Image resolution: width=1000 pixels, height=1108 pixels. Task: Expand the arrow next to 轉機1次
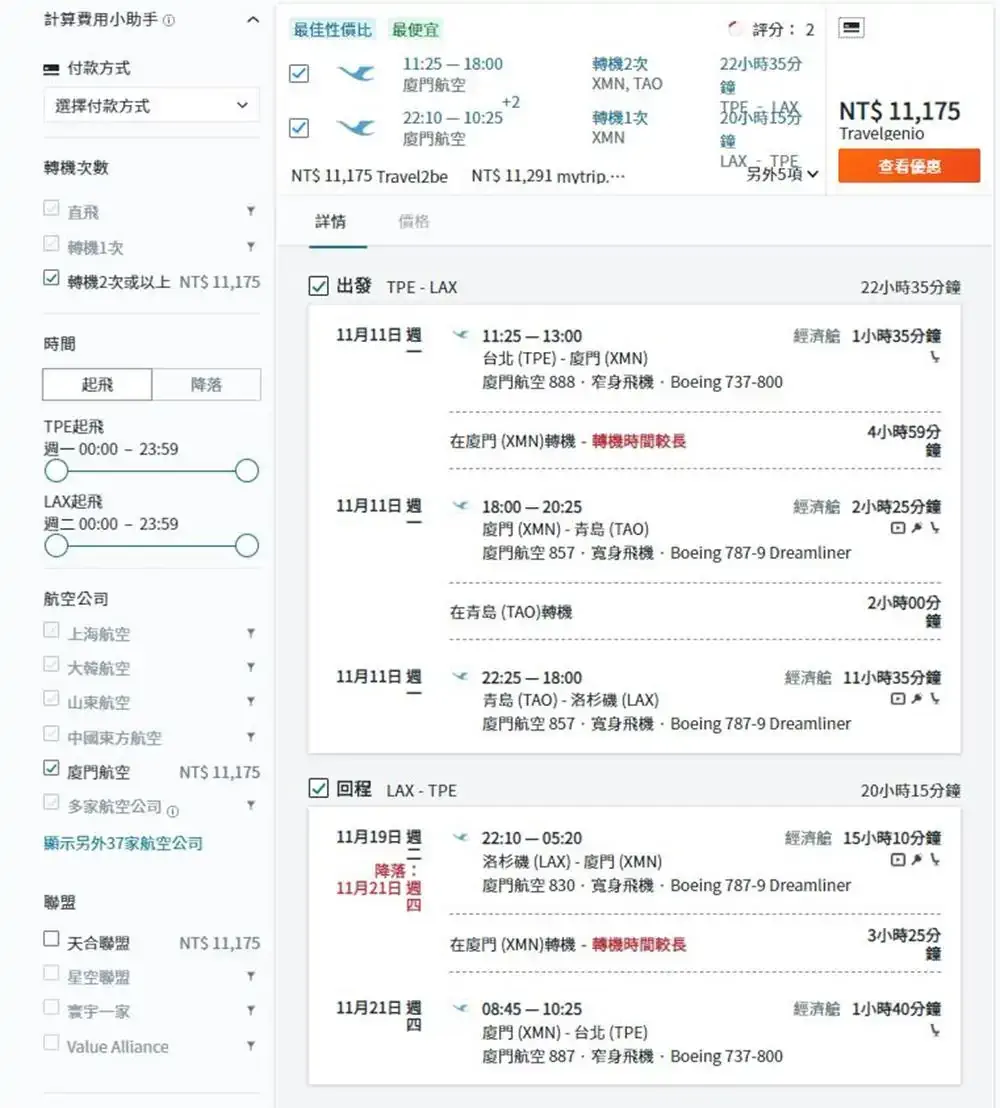251,246
